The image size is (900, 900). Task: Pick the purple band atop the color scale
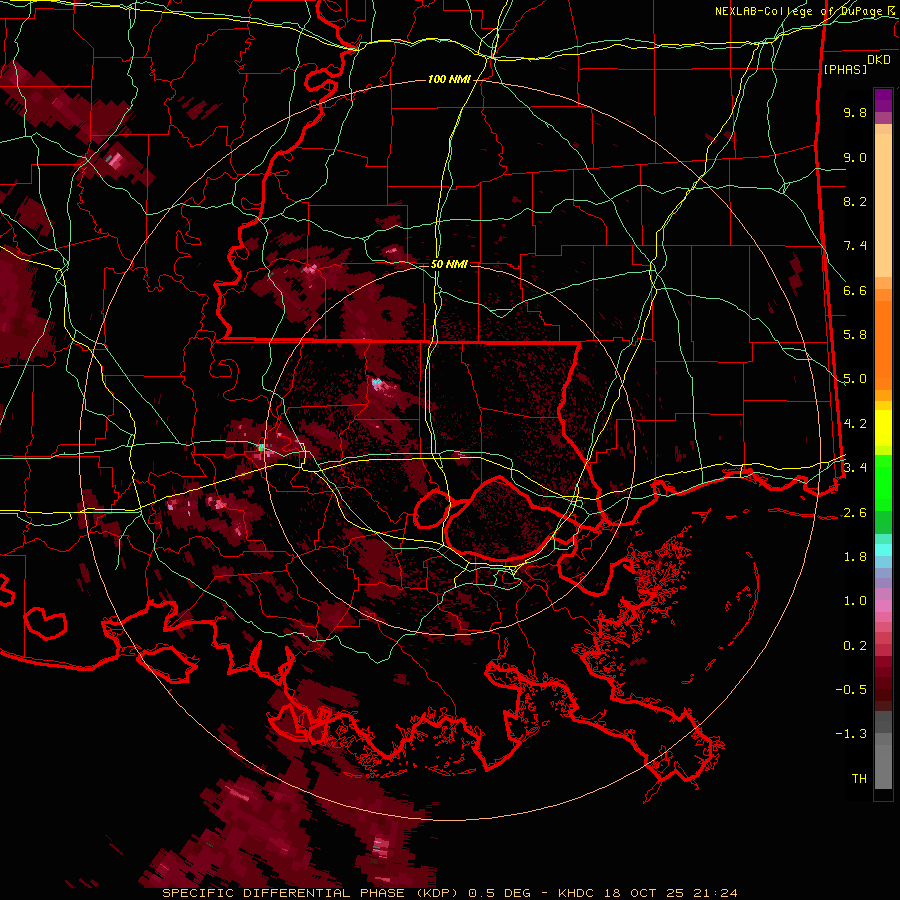pos(883,100)
